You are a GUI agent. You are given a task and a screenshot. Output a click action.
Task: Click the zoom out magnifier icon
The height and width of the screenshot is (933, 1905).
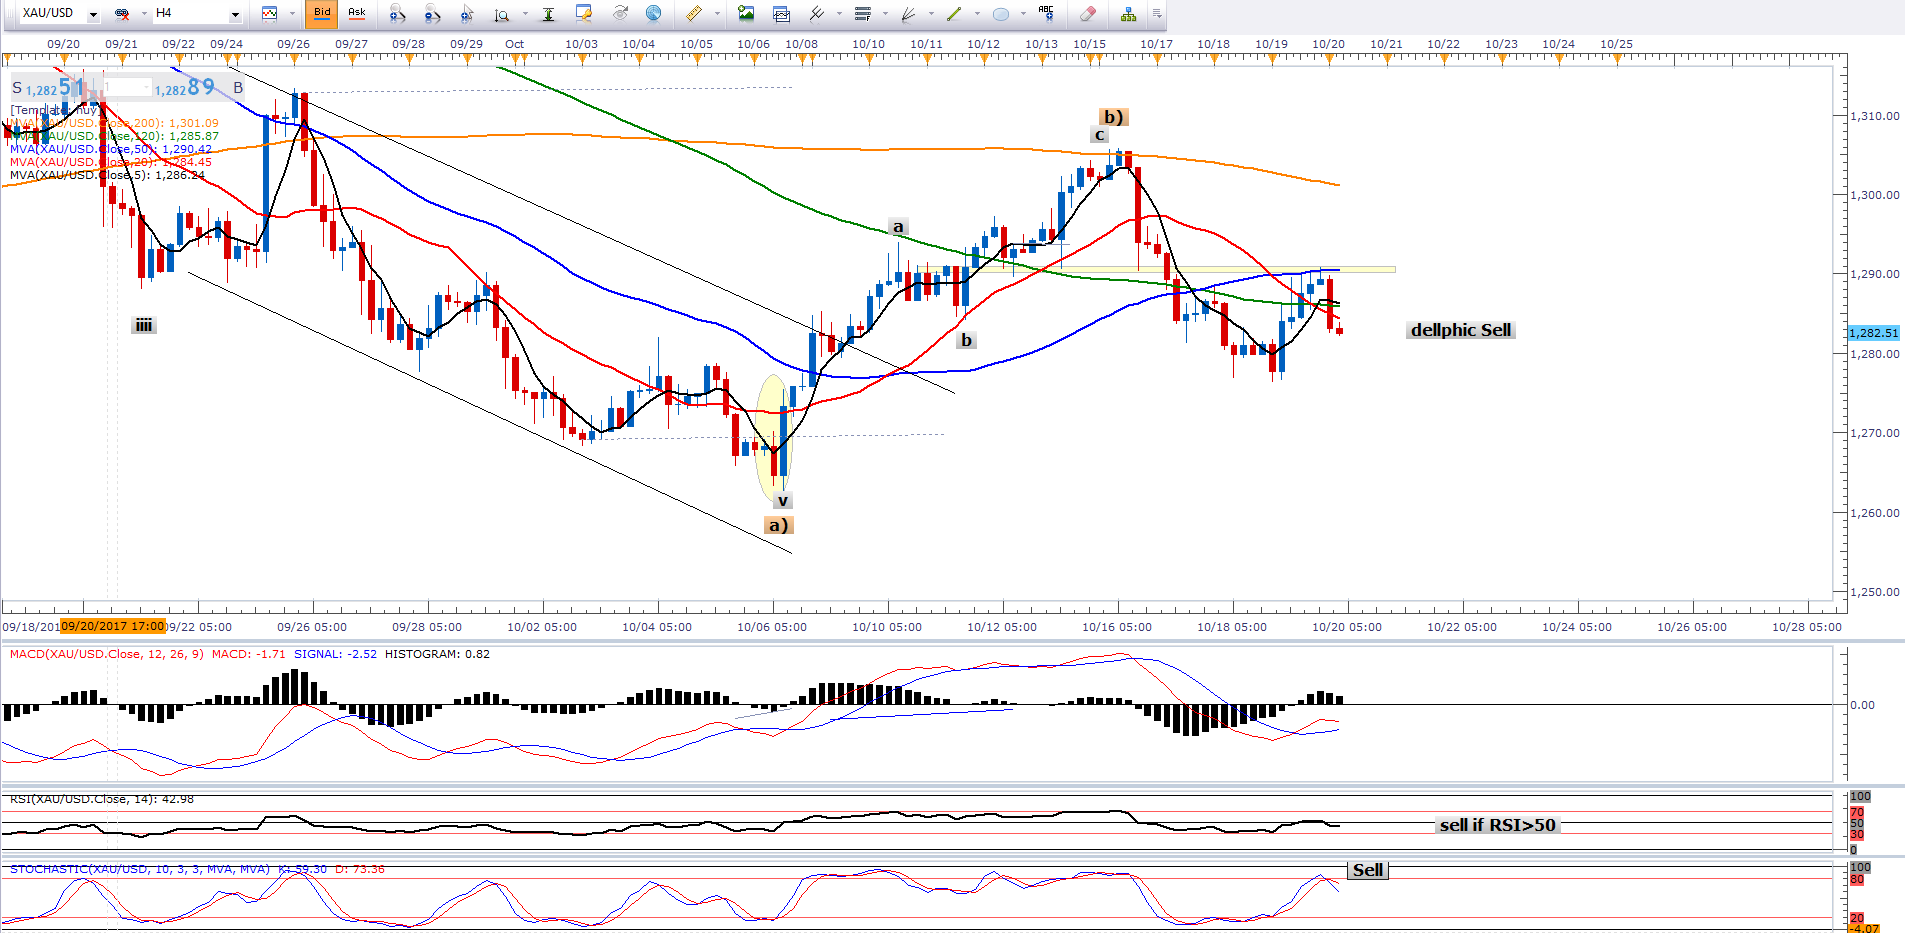[432, 14]
